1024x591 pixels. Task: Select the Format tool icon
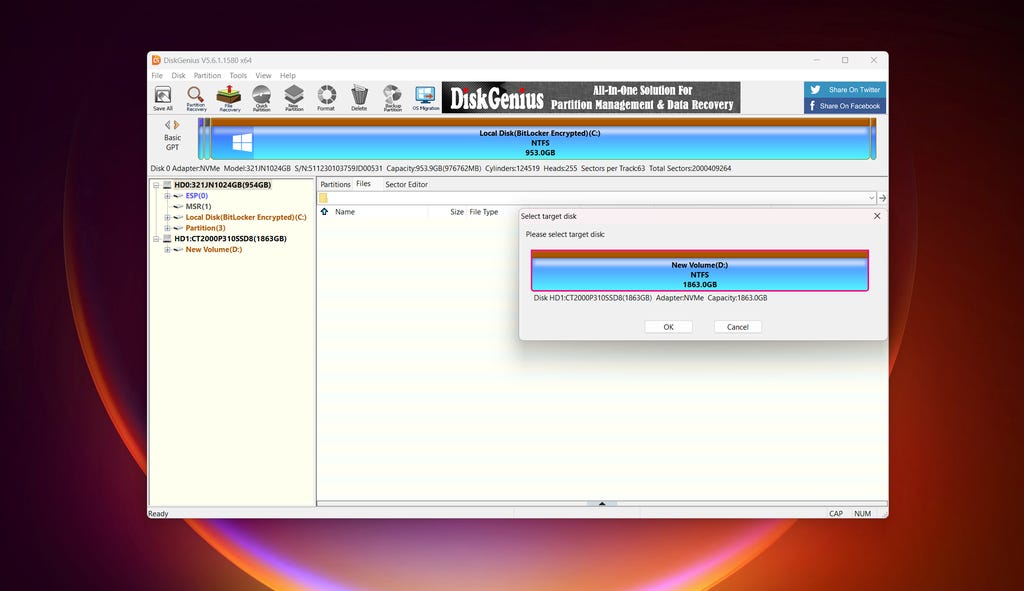pos(326,97)
